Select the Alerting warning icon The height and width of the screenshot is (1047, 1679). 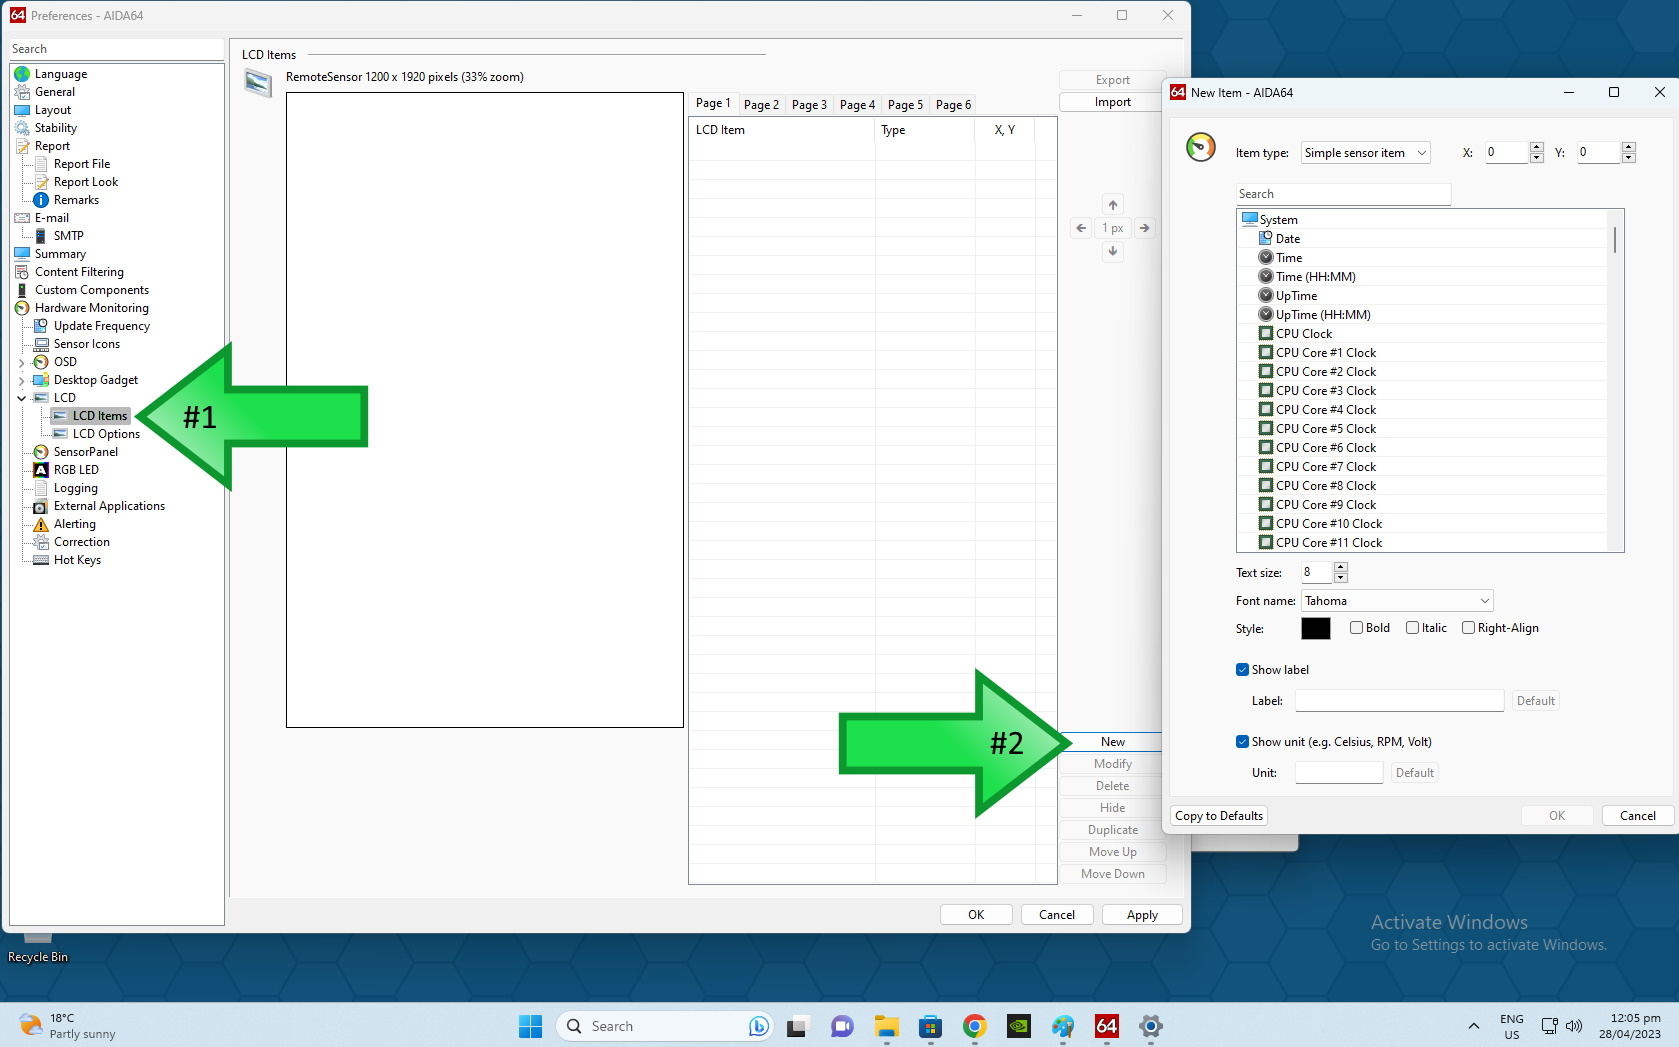pyautogui.click(x=41, y=524)
